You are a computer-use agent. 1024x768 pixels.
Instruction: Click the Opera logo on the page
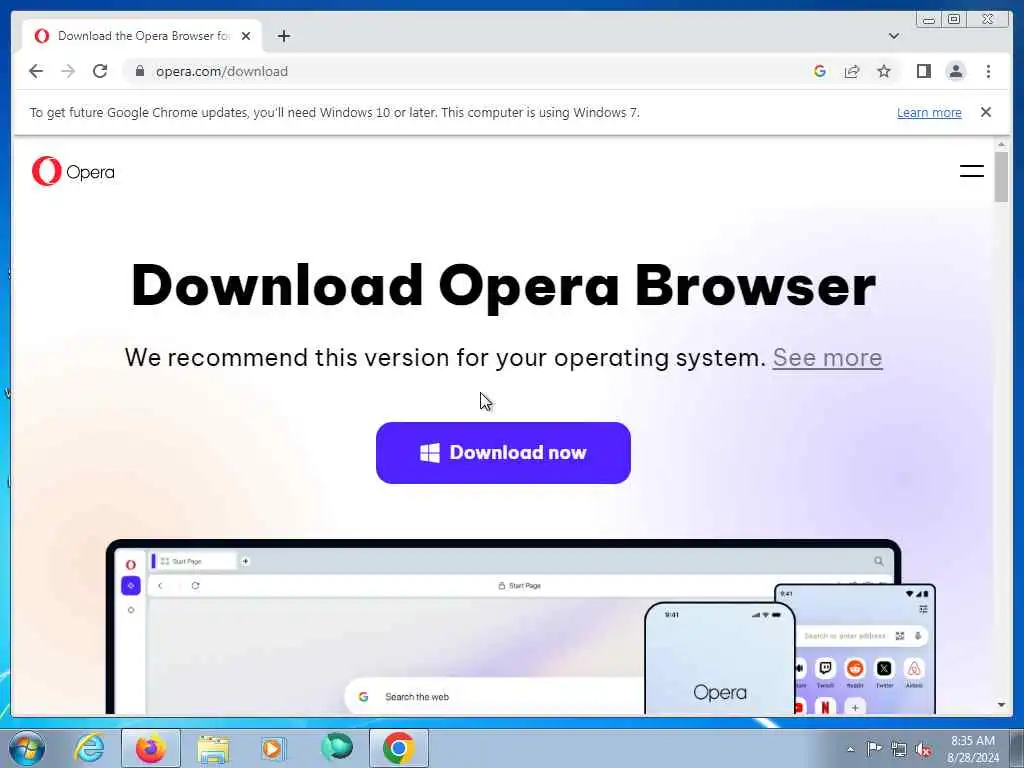coord(73,172)
